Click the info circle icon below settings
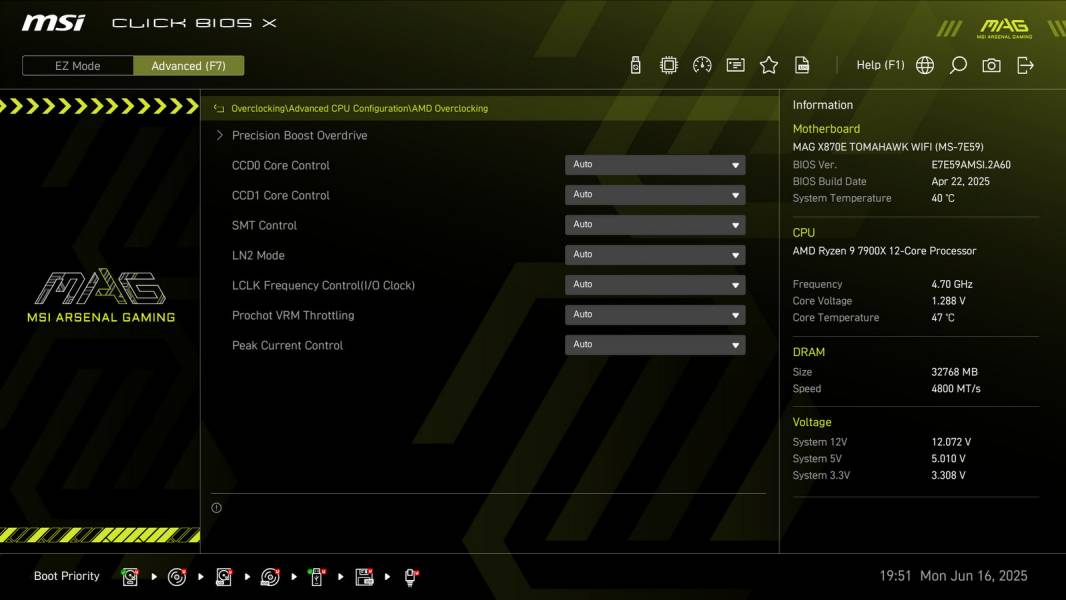 click(x=216, y=508)
